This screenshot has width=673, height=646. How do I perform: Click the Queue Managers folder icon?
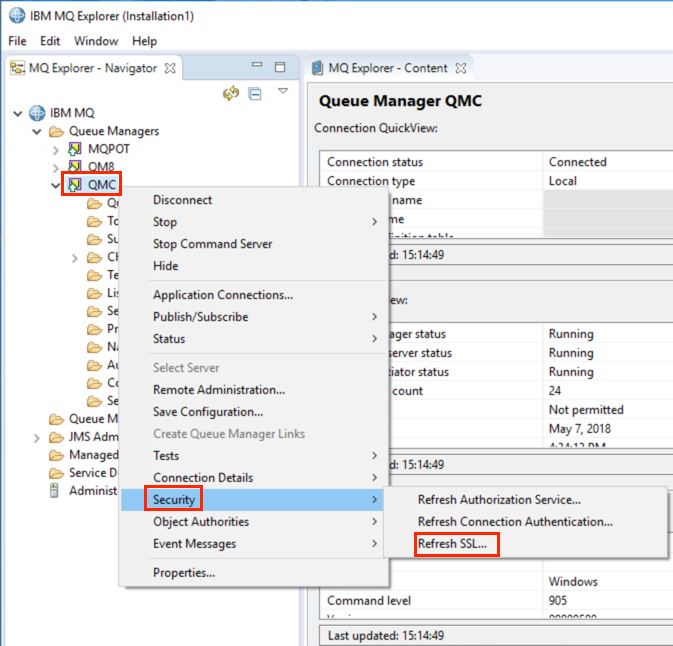pos(56,131)
